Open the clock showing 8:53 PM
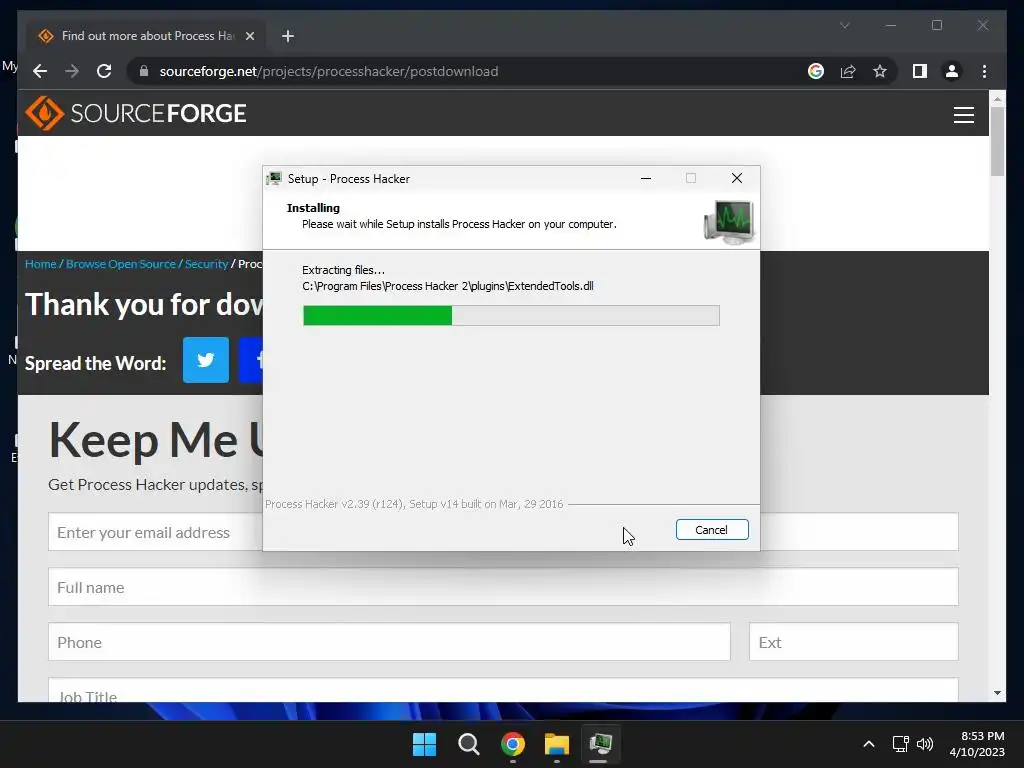This screenshot has width=1024, height=768. pos(977,744)
